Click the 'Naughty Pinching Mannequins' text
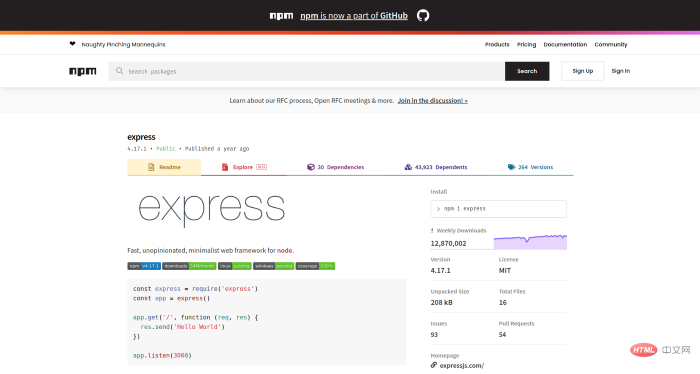Image resolution: width=700 pixels, height=374 pixels. coord(124,45)
